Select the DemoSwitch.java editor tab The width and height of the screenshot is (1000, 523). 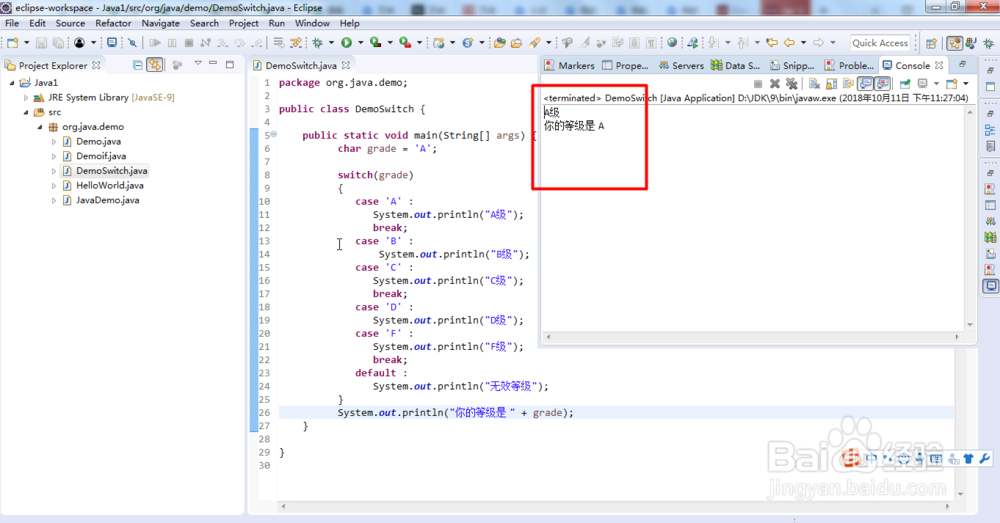[x=300, y=66]
